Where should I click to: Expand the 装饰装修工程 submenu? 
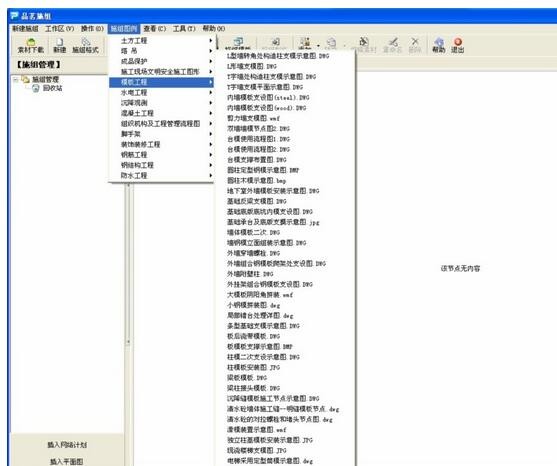pos(161,144)
